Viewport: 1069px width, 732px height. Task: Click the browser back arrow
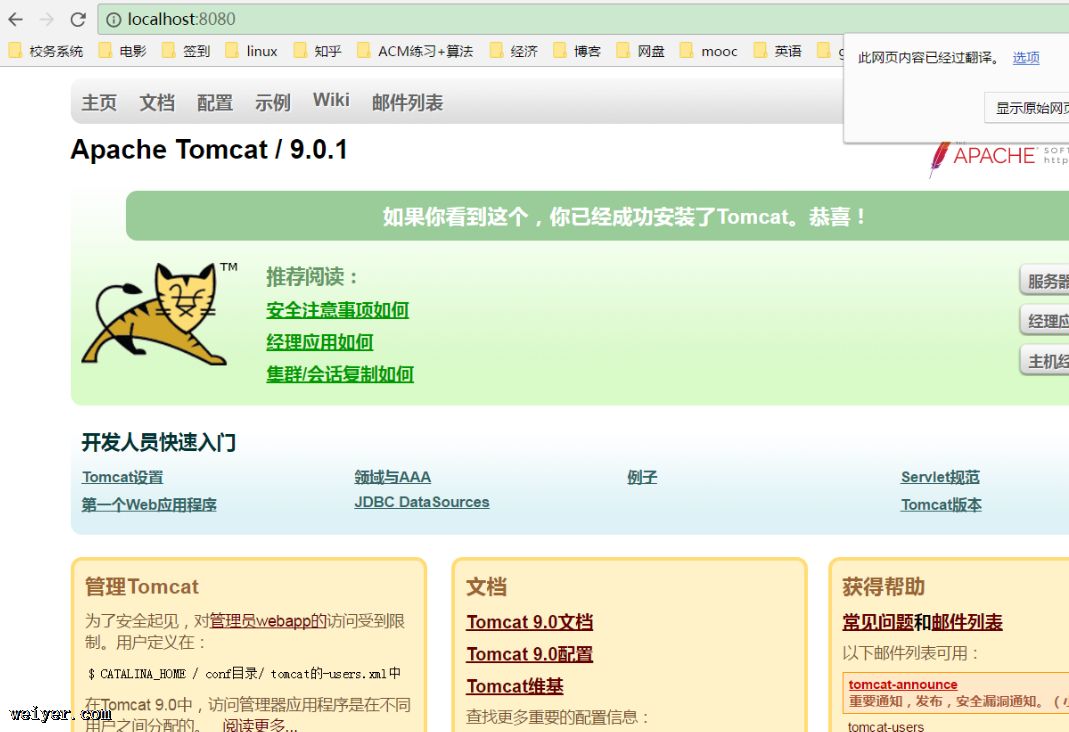pyautogui.click(x=15, y=19)
